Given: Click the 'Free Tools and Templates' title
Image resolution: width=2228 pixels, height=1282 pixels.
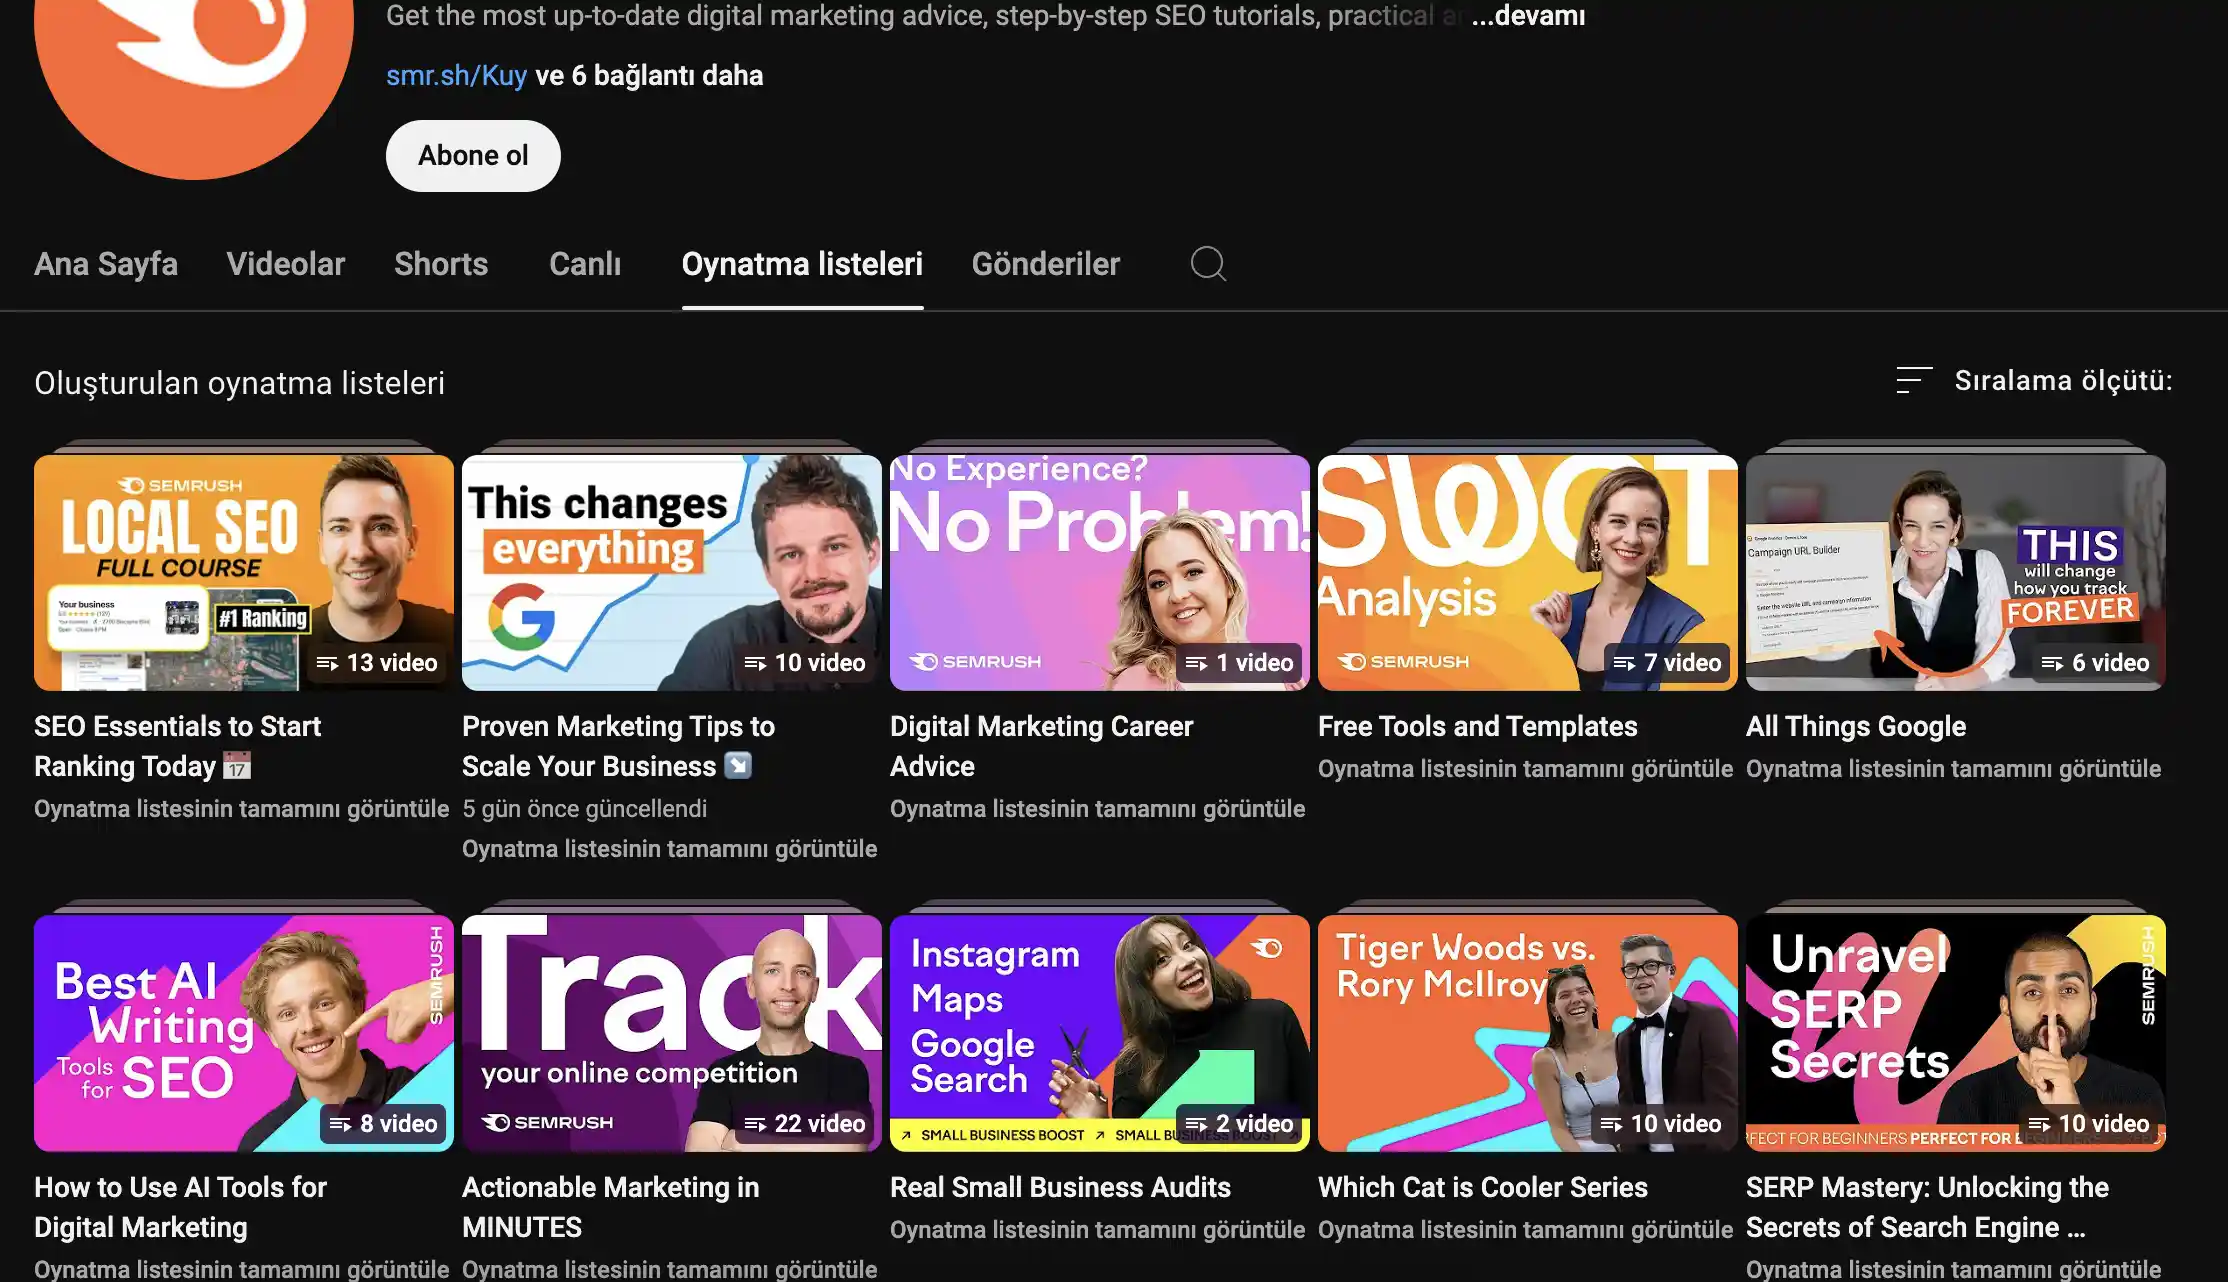Looking at the screenshot, I should click(x=1477, y=726).
